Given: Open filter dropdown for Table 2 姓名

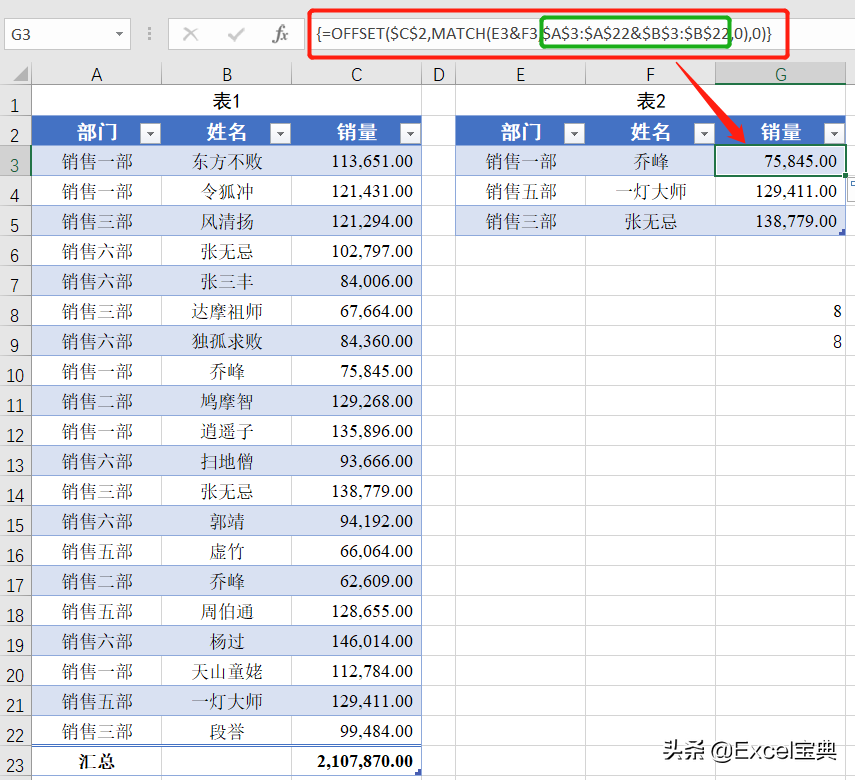Looking at the screenshot, I should click(x=704, y=133).
